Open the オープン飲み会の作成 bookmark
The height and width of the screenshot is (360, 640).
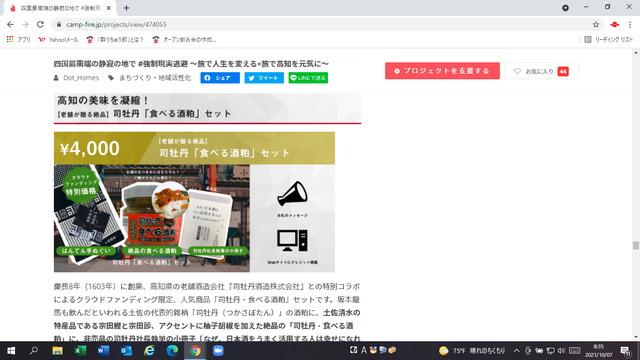184,40
